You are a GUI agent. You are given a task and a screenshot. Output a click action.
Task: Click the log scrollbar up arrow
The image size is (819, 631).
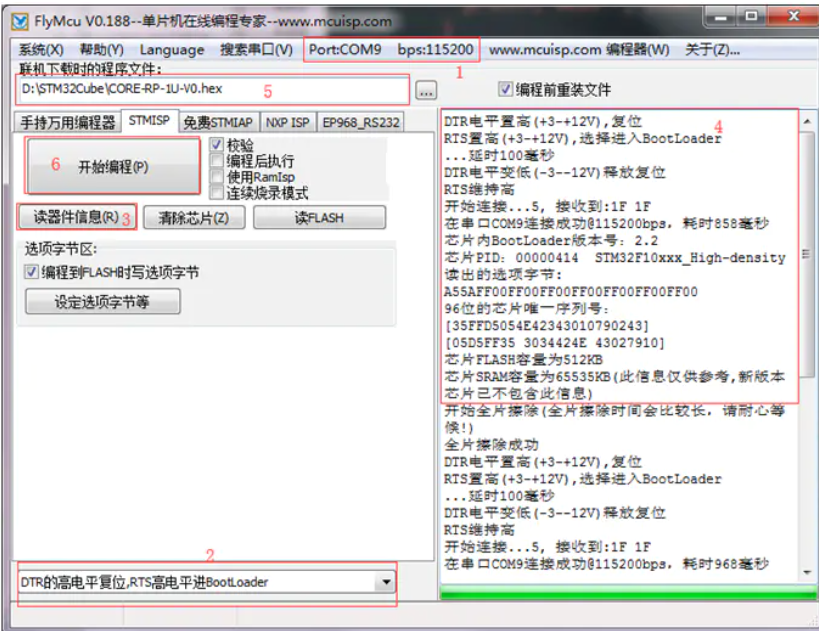pyautogui.click(x=807, y=121)
